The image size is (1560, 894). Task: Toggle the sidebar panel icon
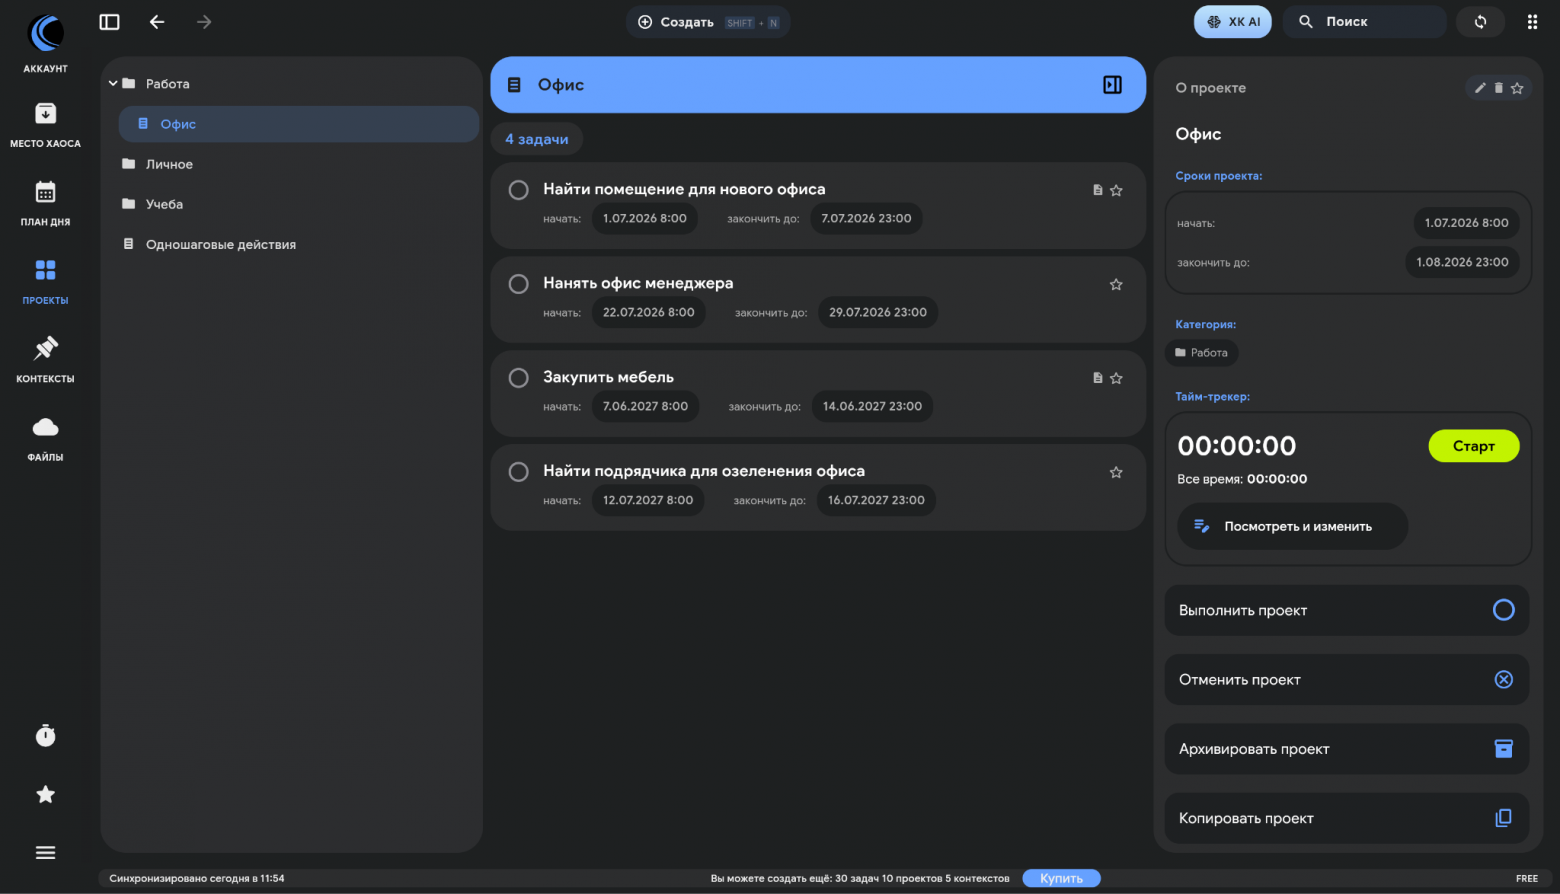pyautogui.click(x=110, y=22)
